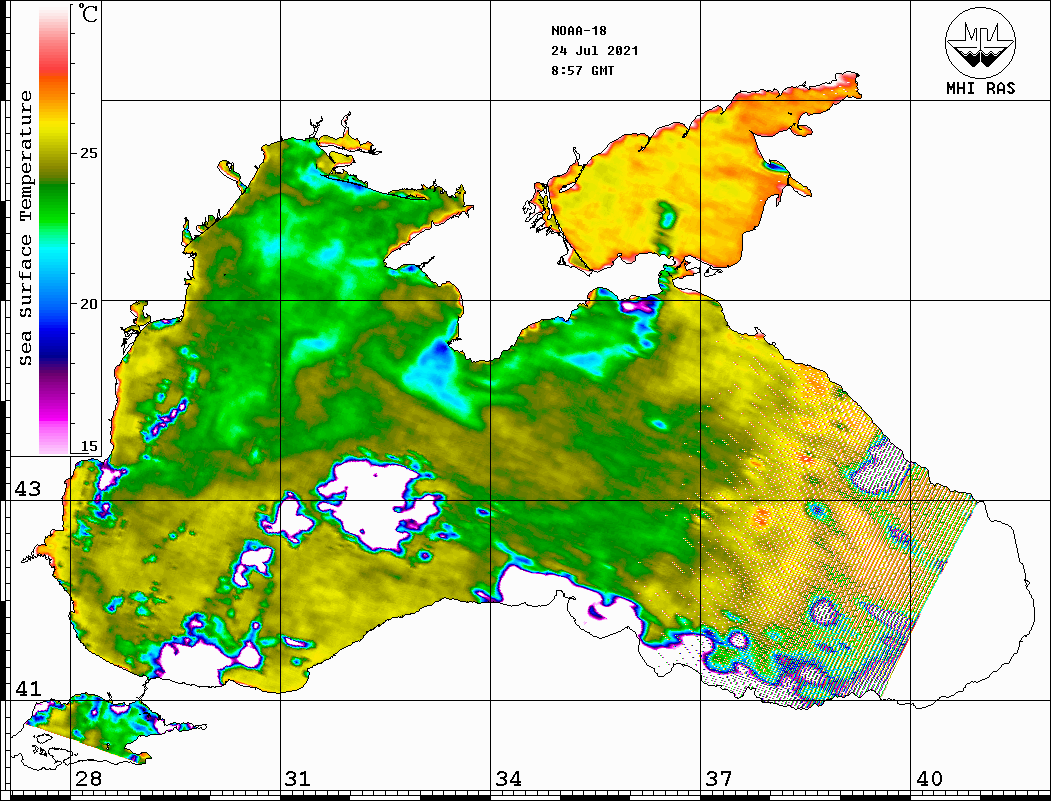Viewport: 1051px width, 801px height.
Task: Click the '°C' unit label
Action: pyautogui.click(x=88, y=13)
